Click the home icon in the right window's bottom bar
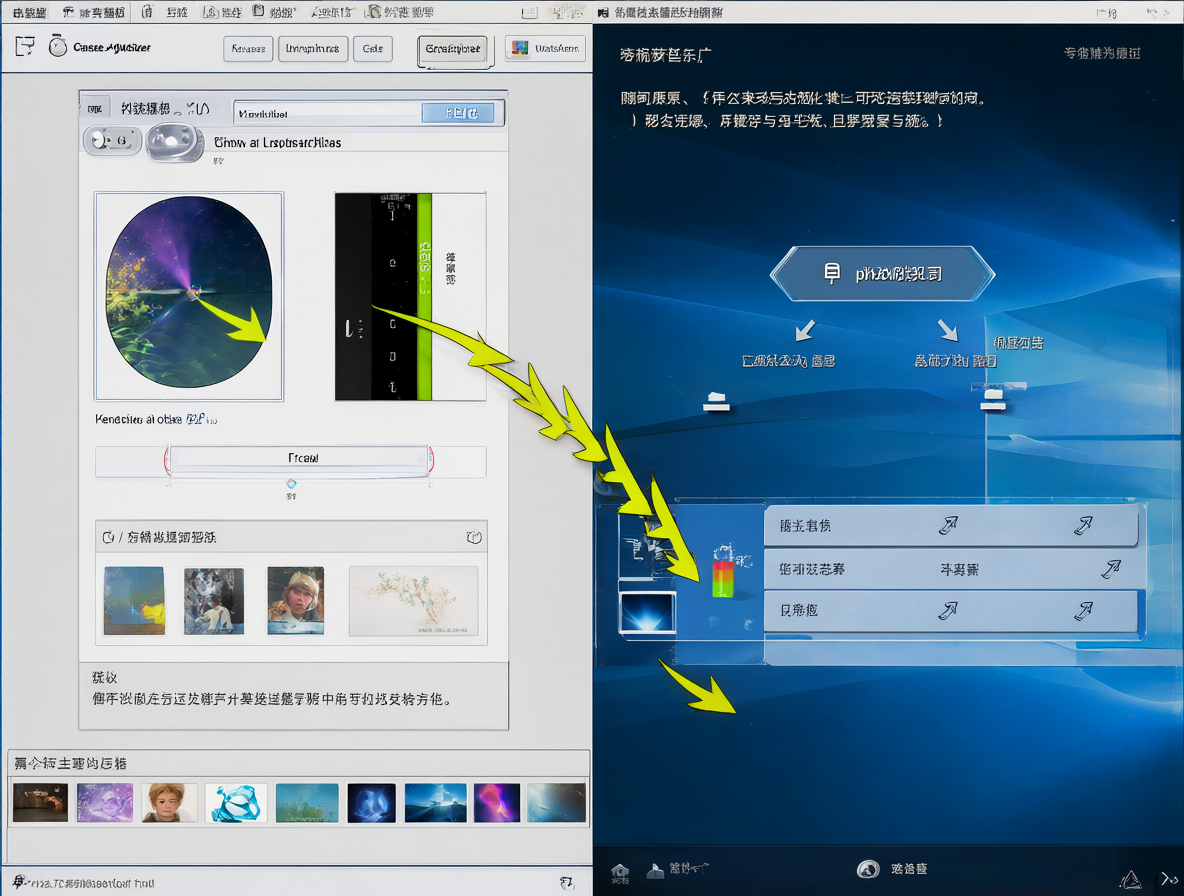This screenshot has width=1184, height=896. tap(620, 873)
